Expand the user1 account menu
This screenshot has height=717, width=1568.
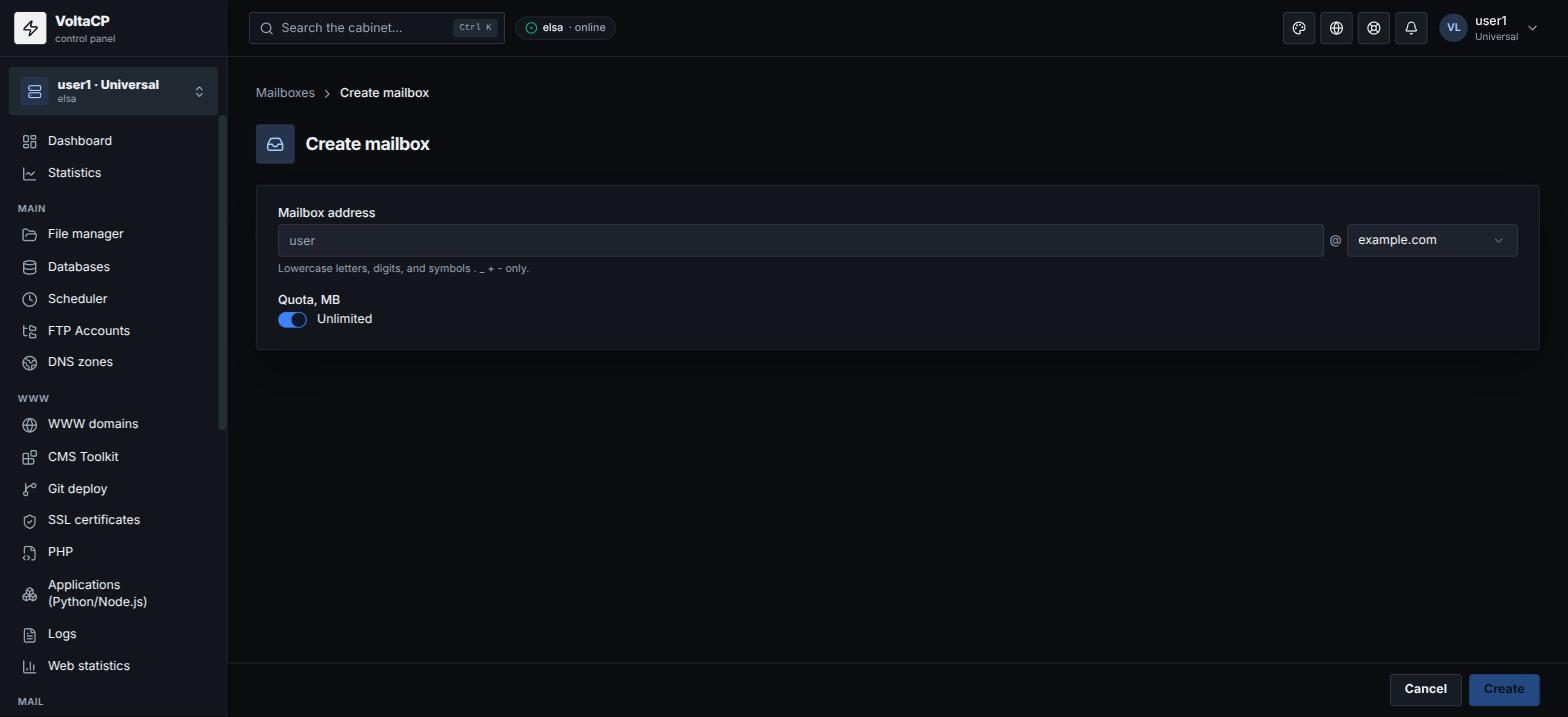click(1489, 28)
